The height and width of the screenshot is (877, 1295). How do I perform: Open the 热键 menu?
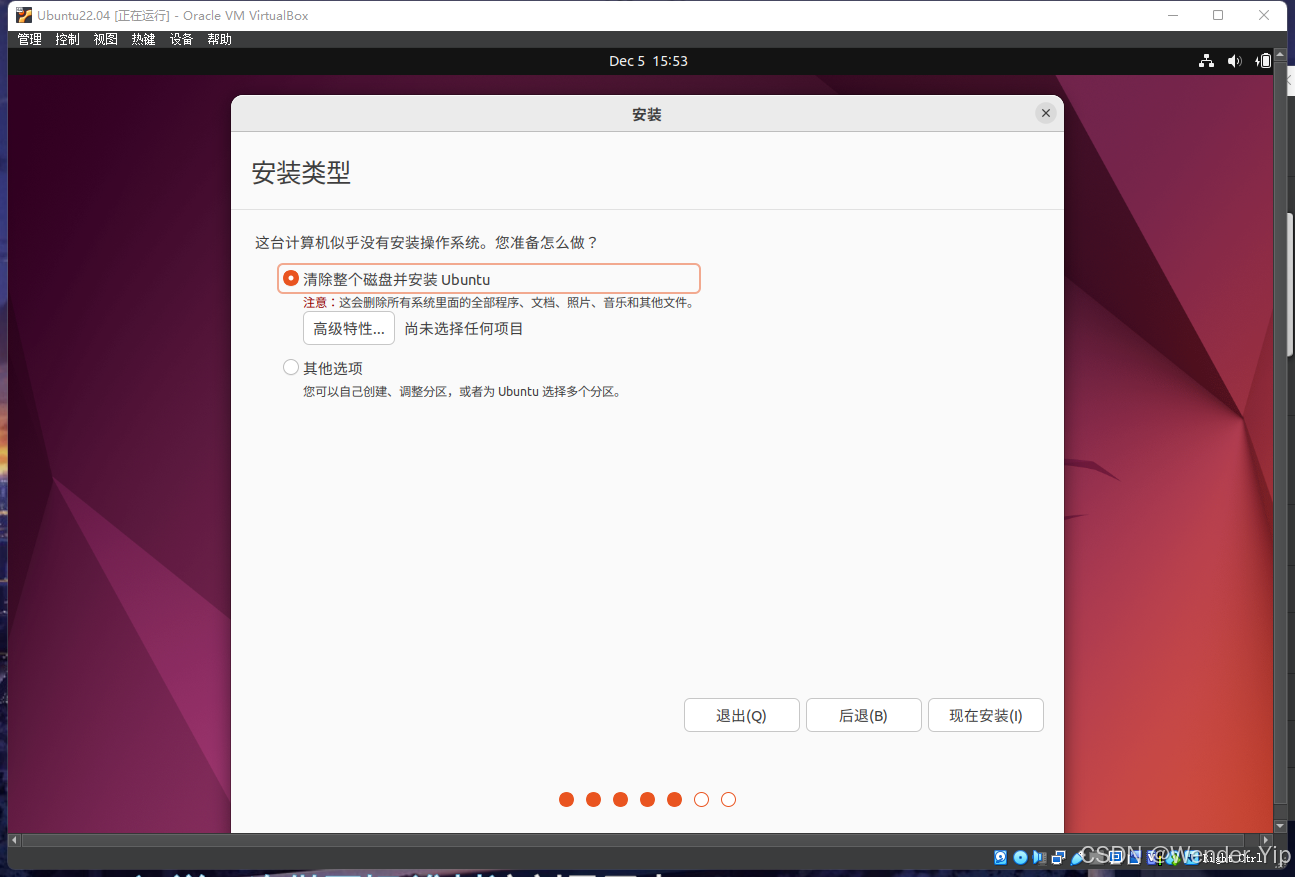pos(144,39)
